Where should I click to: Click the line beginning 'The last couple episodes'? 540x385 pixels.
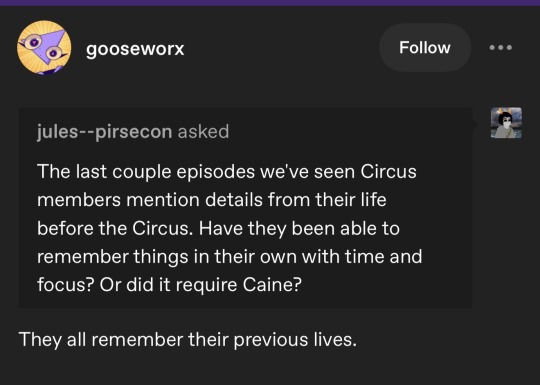227,171
